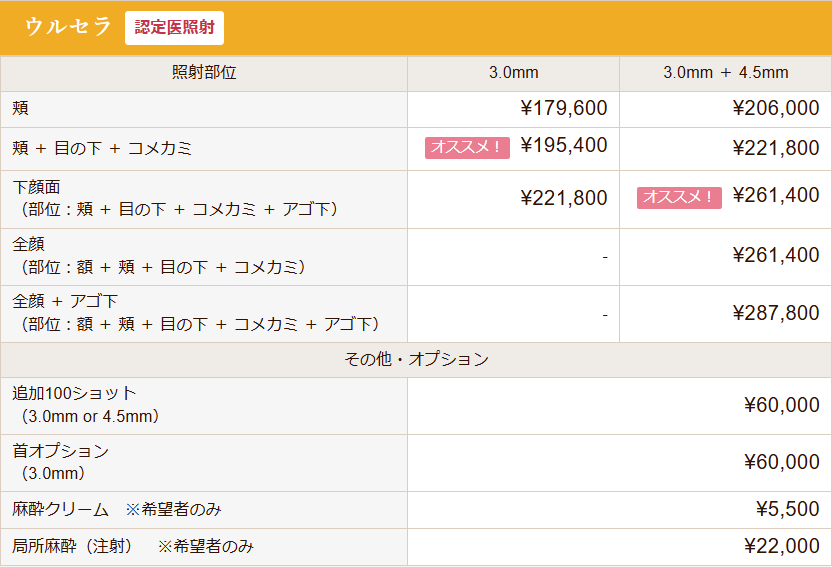
Task: Click the ¥179,600 price for 頬
Action: point(563,109)
